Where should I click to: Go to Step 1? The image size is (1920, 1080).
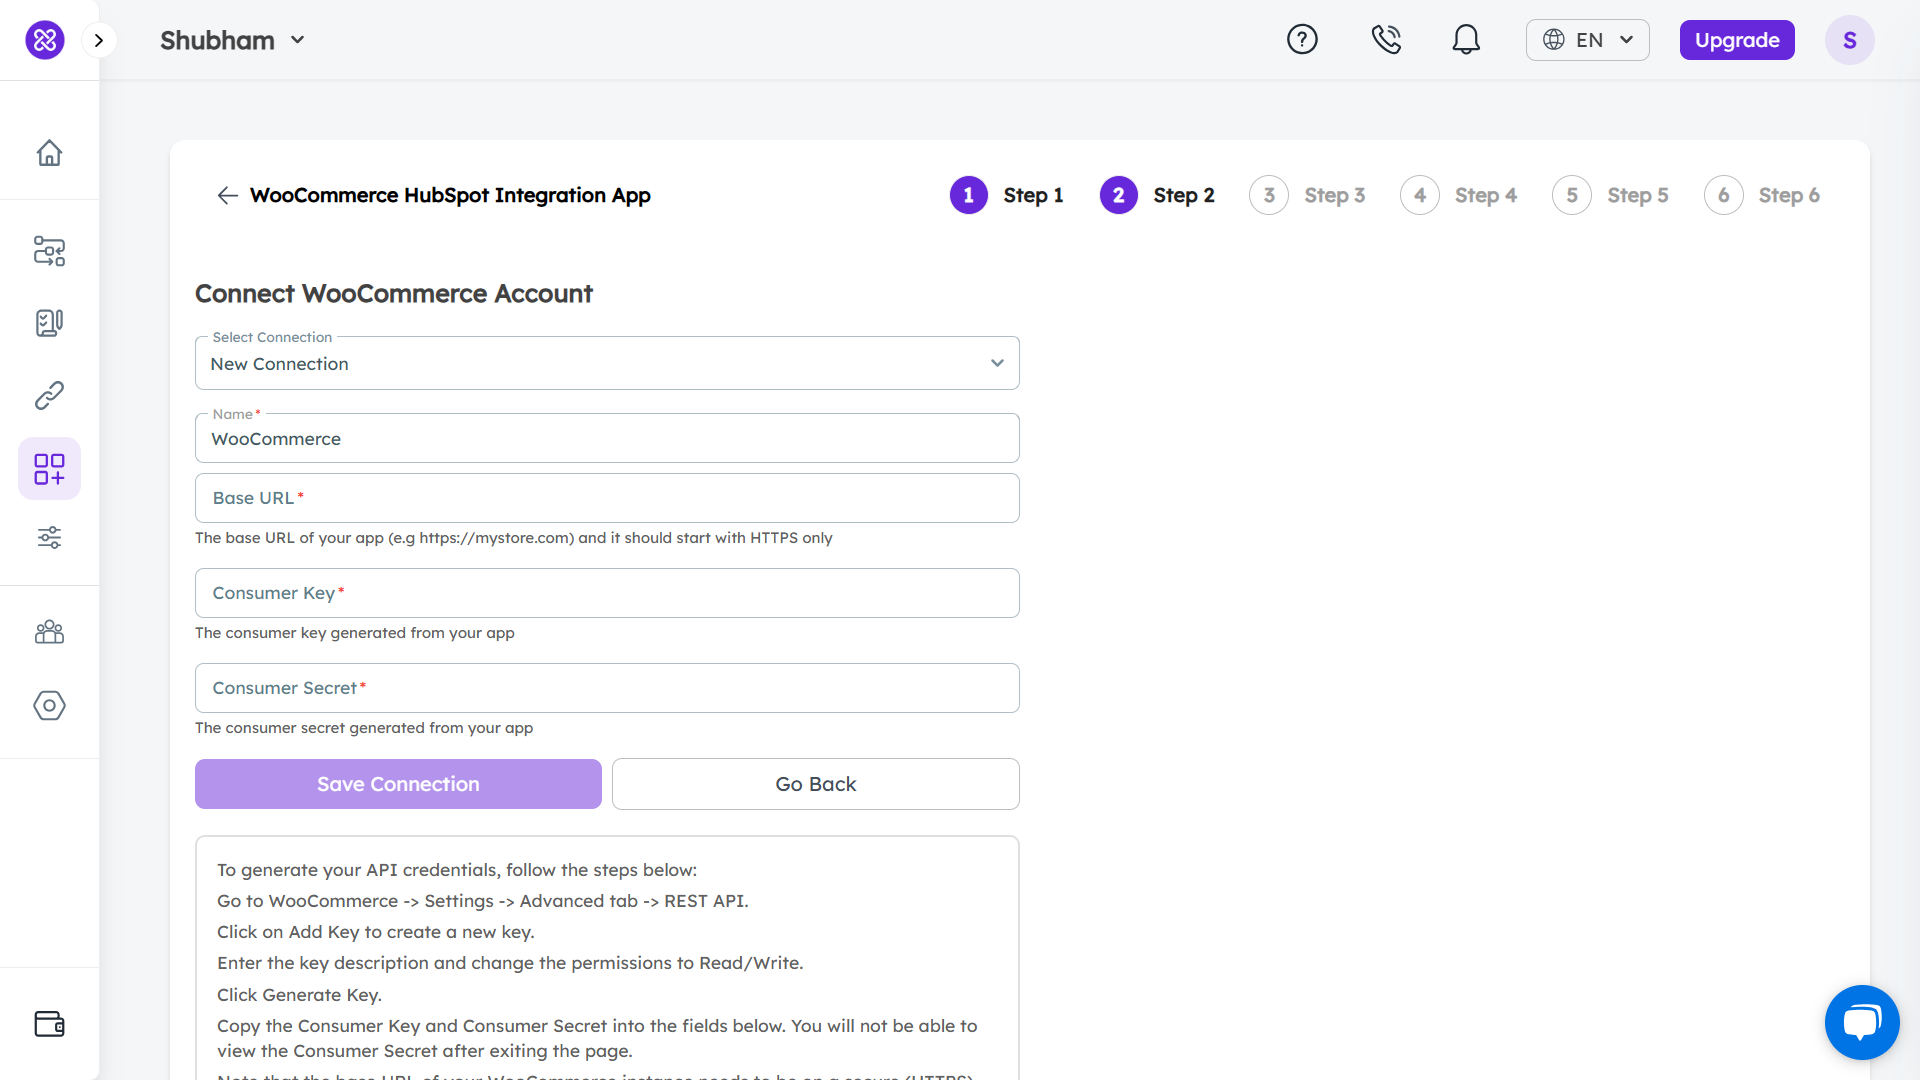tap(1006, 195)
